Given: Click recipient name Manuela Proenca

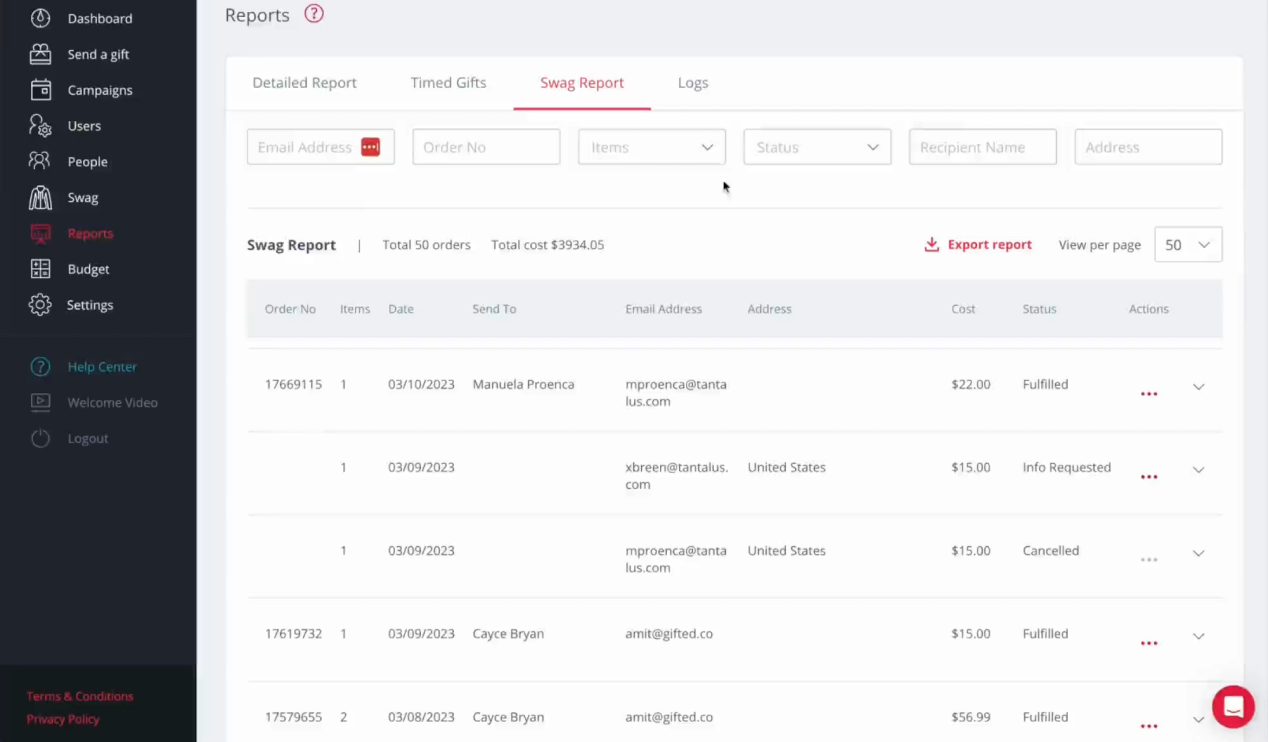Looking at the screenshot, I should pyautogui.click(x=523, y=384).
